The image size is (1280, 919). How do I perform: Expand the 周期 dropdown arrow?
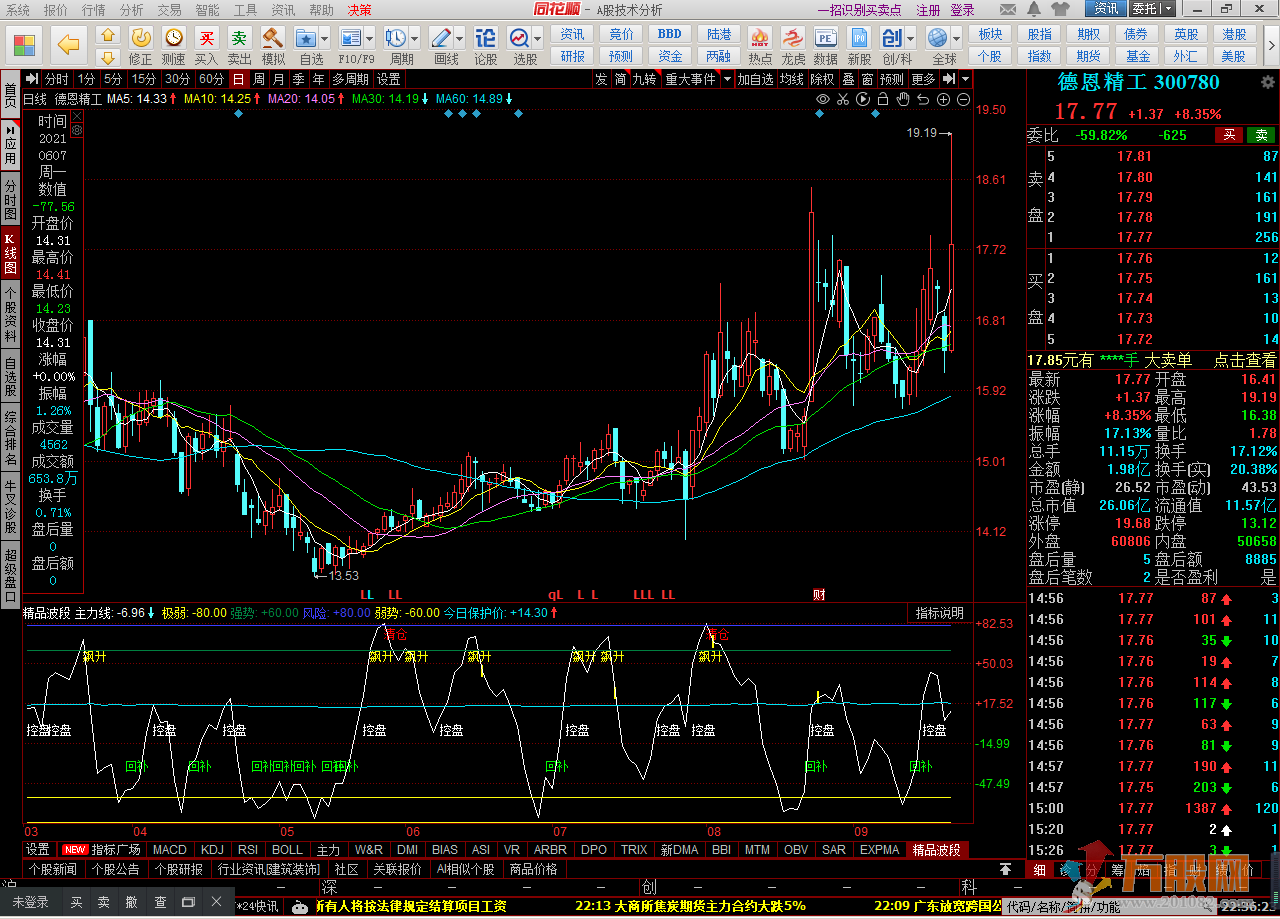coord(415,39)
